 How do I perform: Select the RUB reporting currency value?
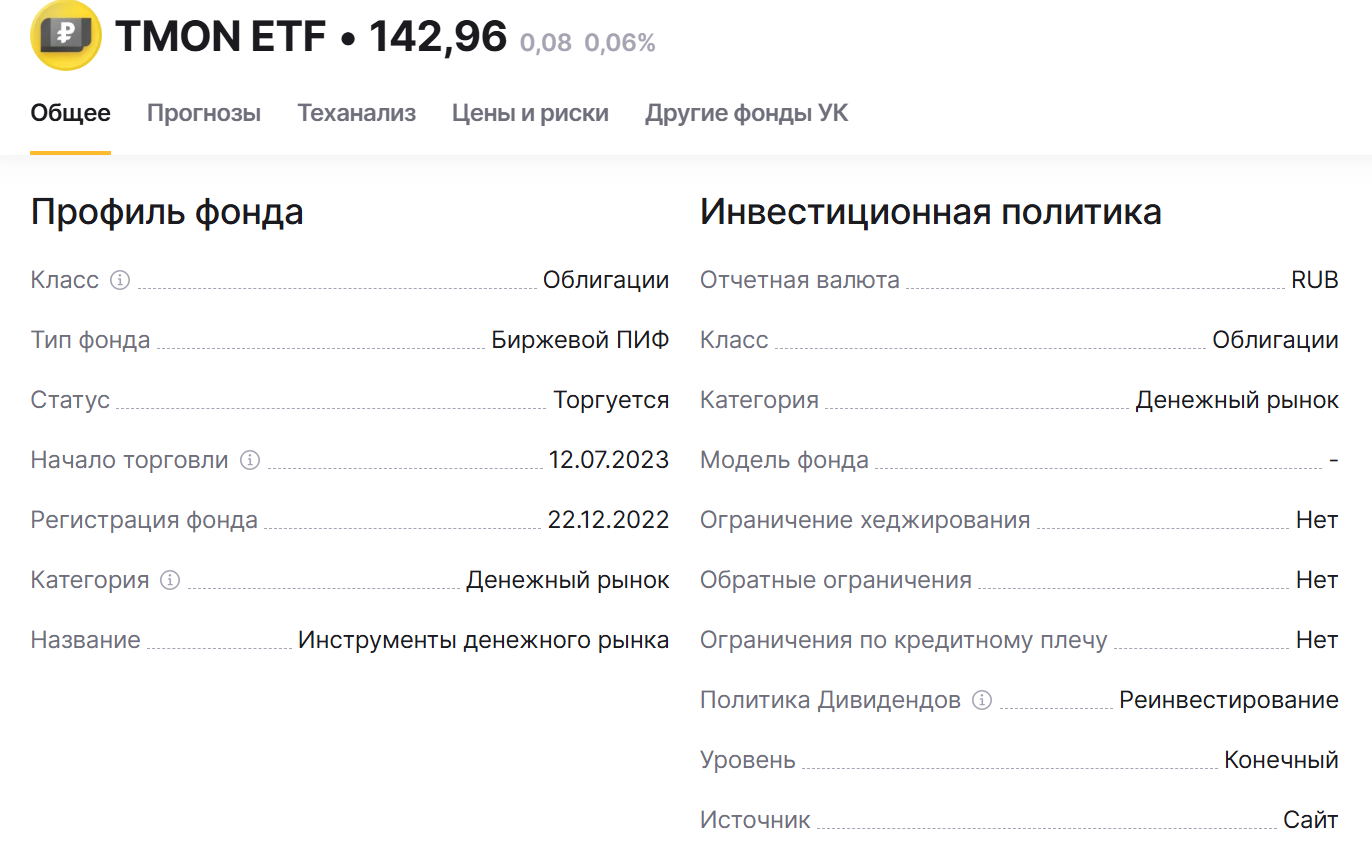point(1318,280)
